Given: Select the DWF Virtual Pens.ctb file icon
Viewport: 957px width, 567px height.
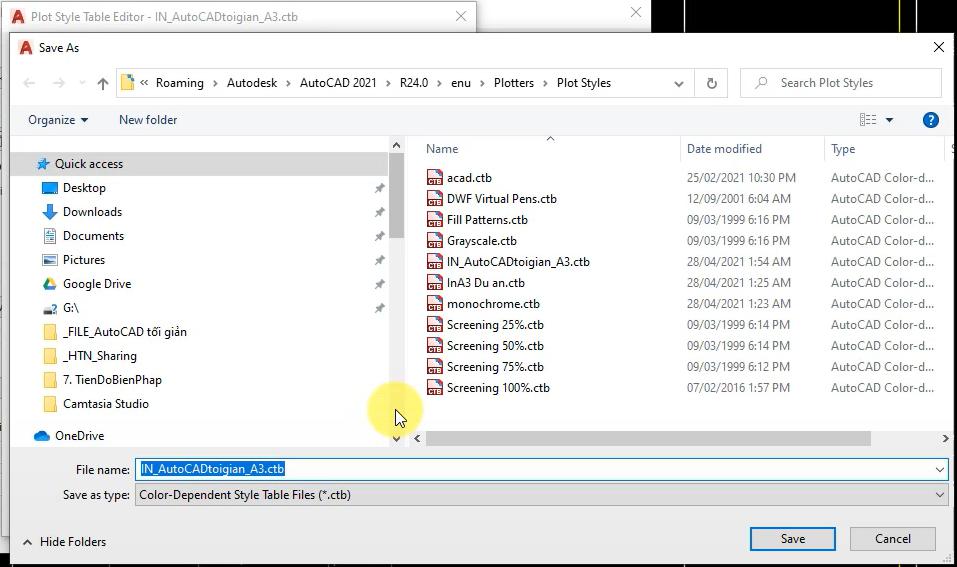Looking at the screenshot, I should tap(435, 198).
